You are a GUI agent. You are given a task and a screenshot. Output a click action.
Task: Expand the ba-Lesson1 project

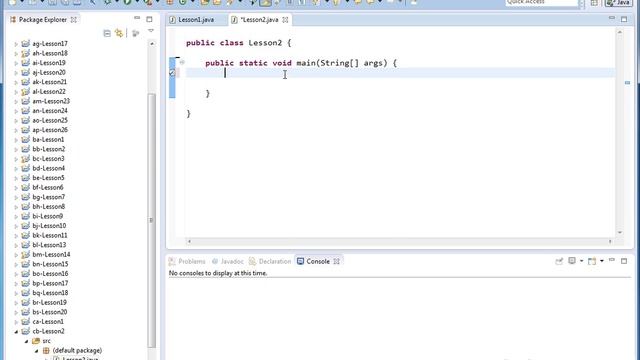16,140
